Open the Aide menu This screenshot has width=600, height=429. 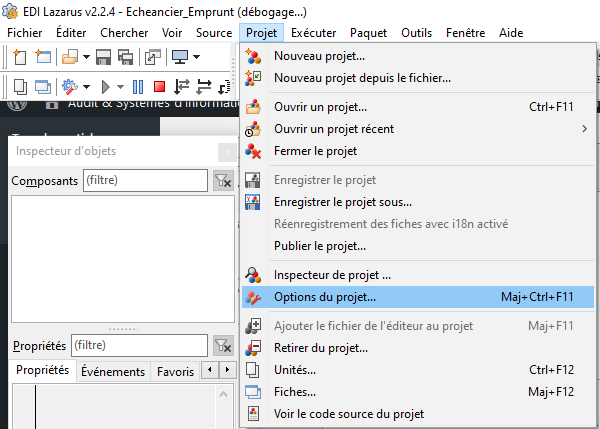click(511, 33)
